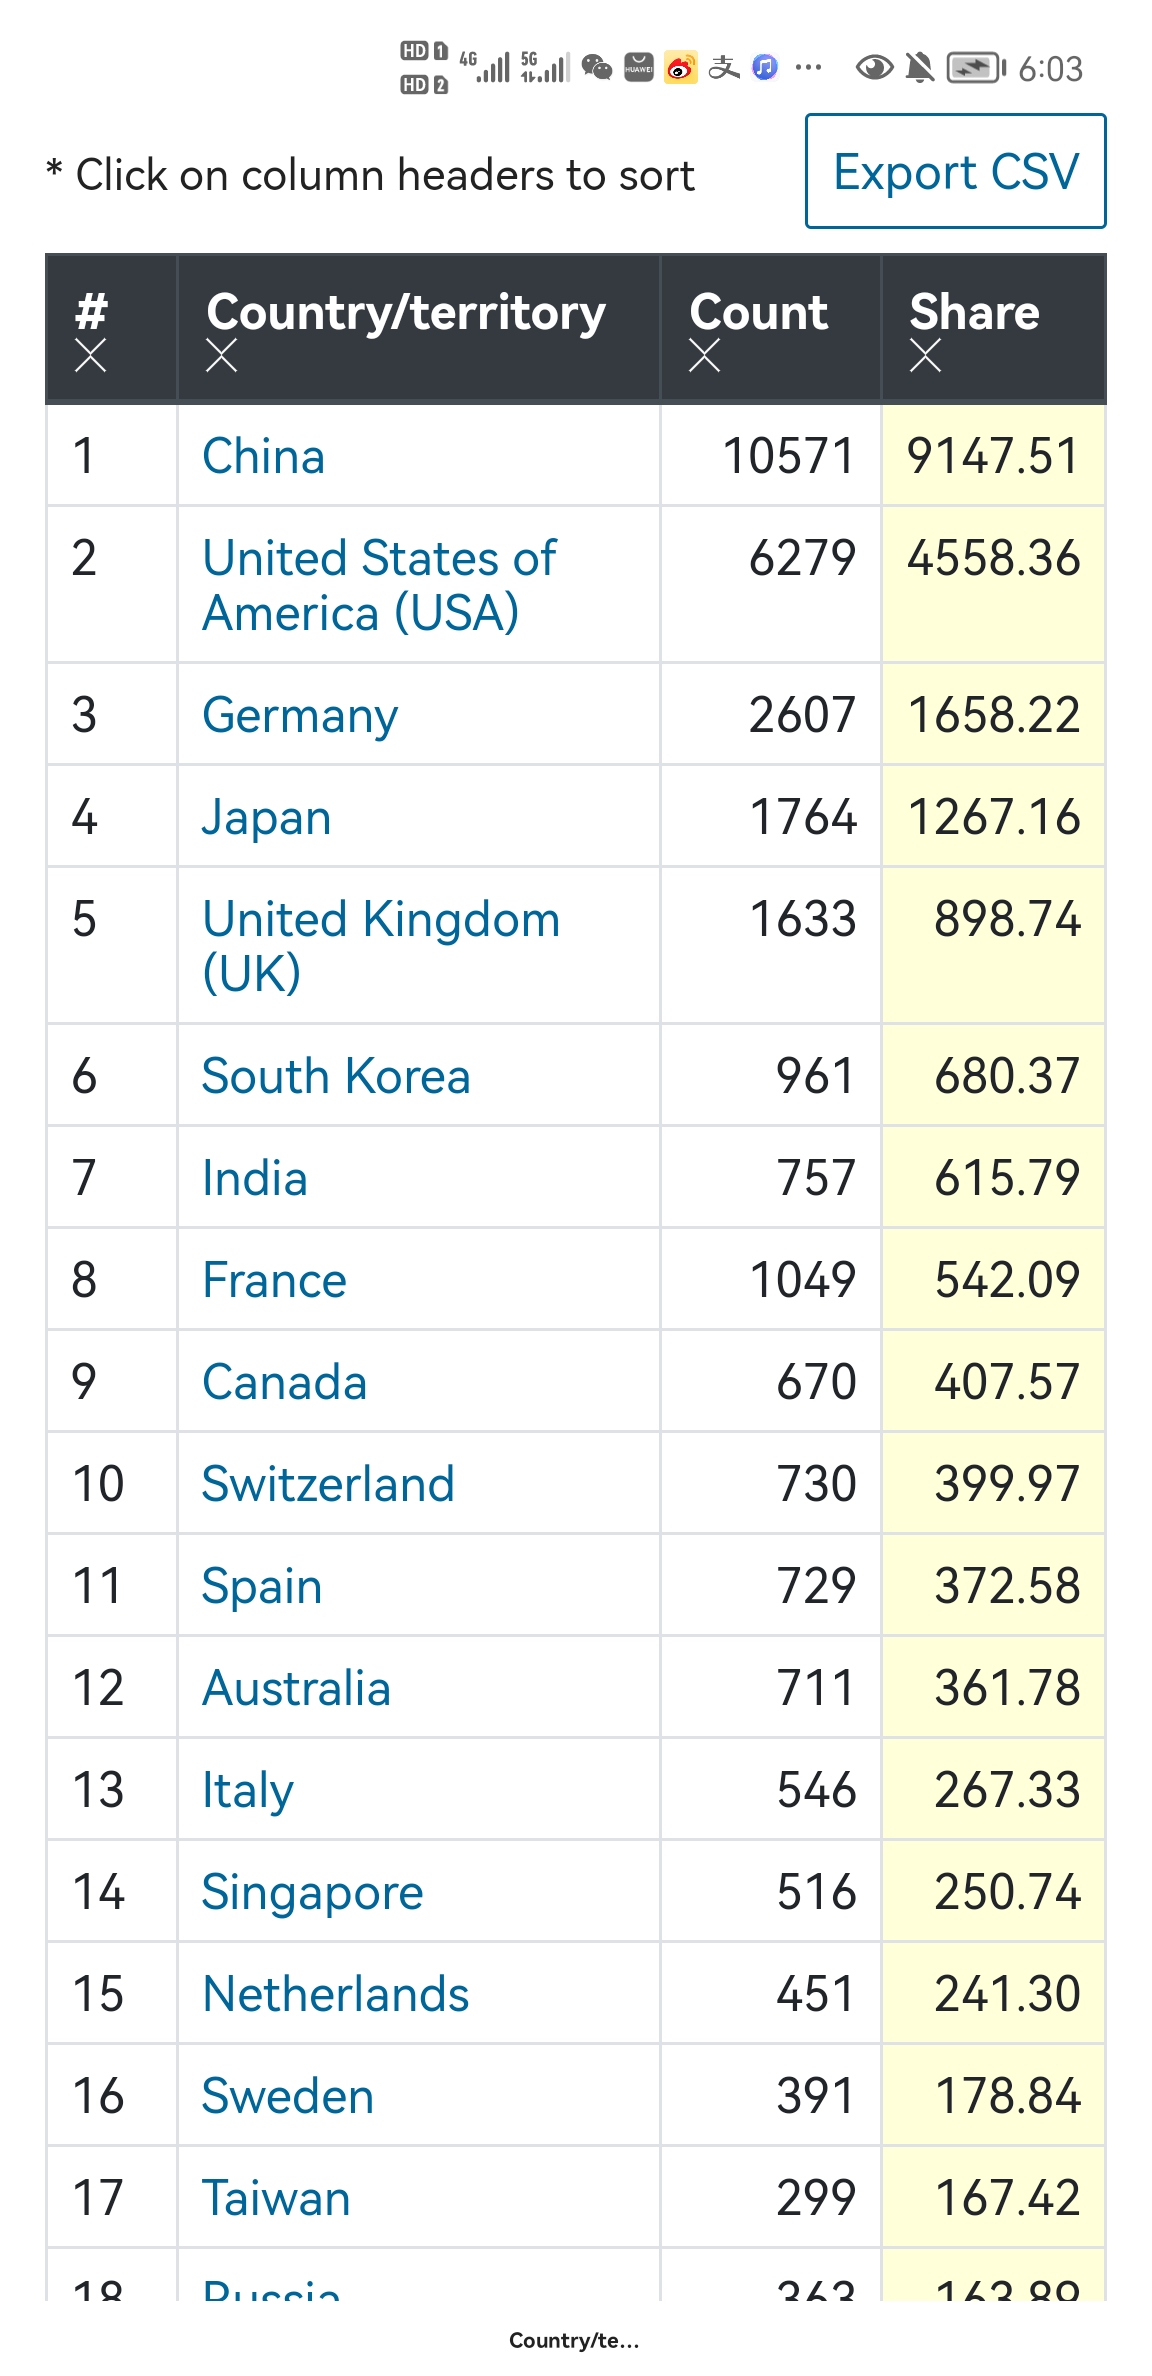The image size is (1152, 2376).
Task: Sort table by Share column header
Action: (974, 312)
